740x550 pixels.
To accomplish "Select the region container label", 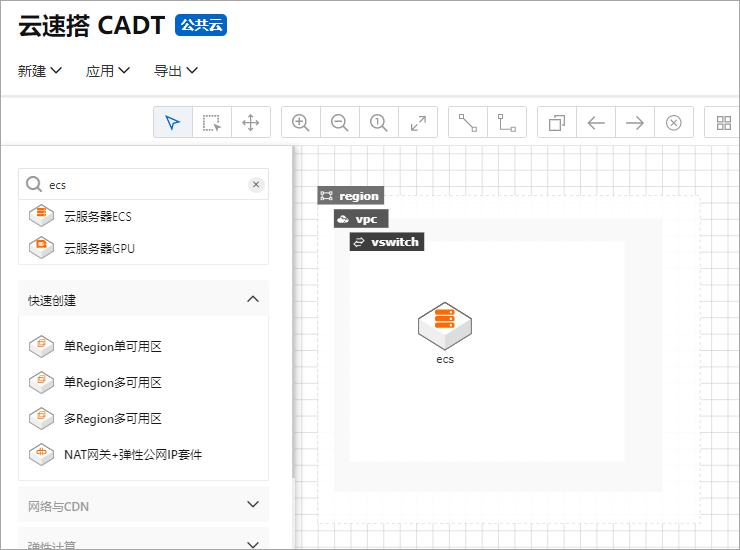I will pos(351,195).
